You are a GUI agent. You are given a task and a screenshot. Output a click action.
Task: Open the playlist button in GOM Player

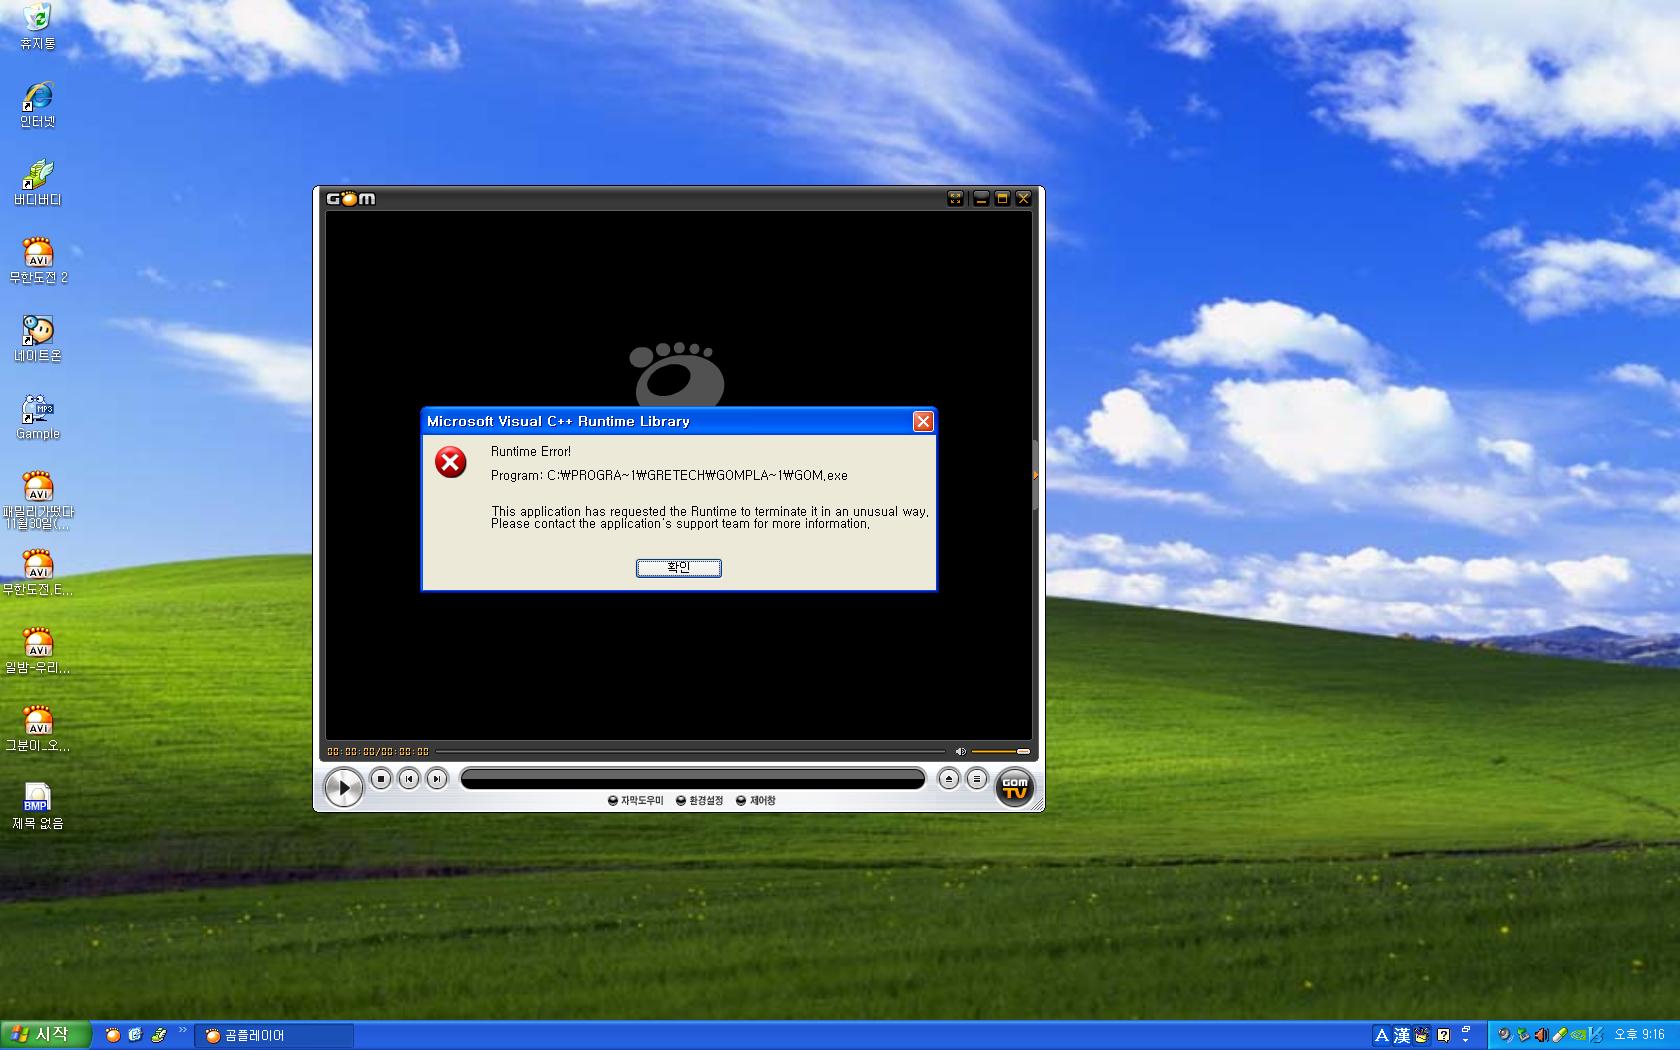[977, 778]
